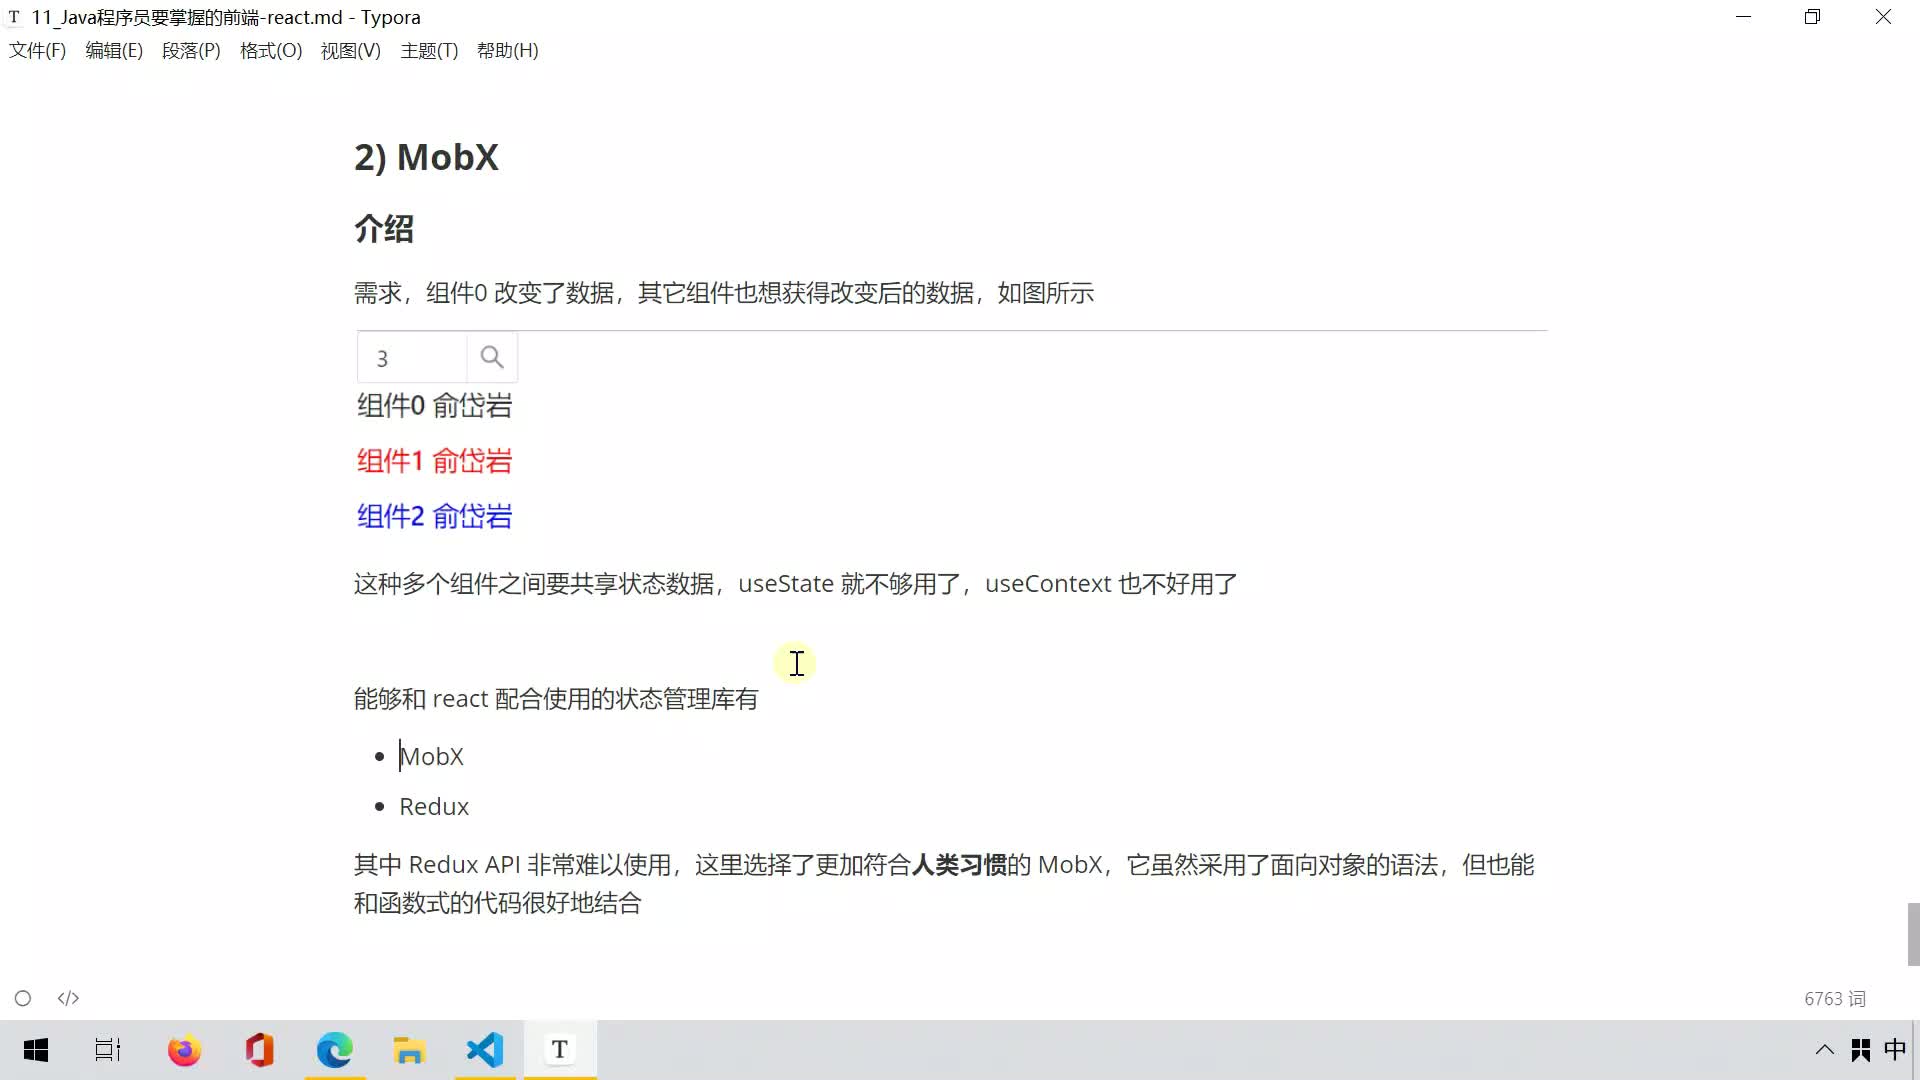This screenshot has height=1080, width=1920.
Task: Toggle the sidebar circle icon
Action: (23, 998)
